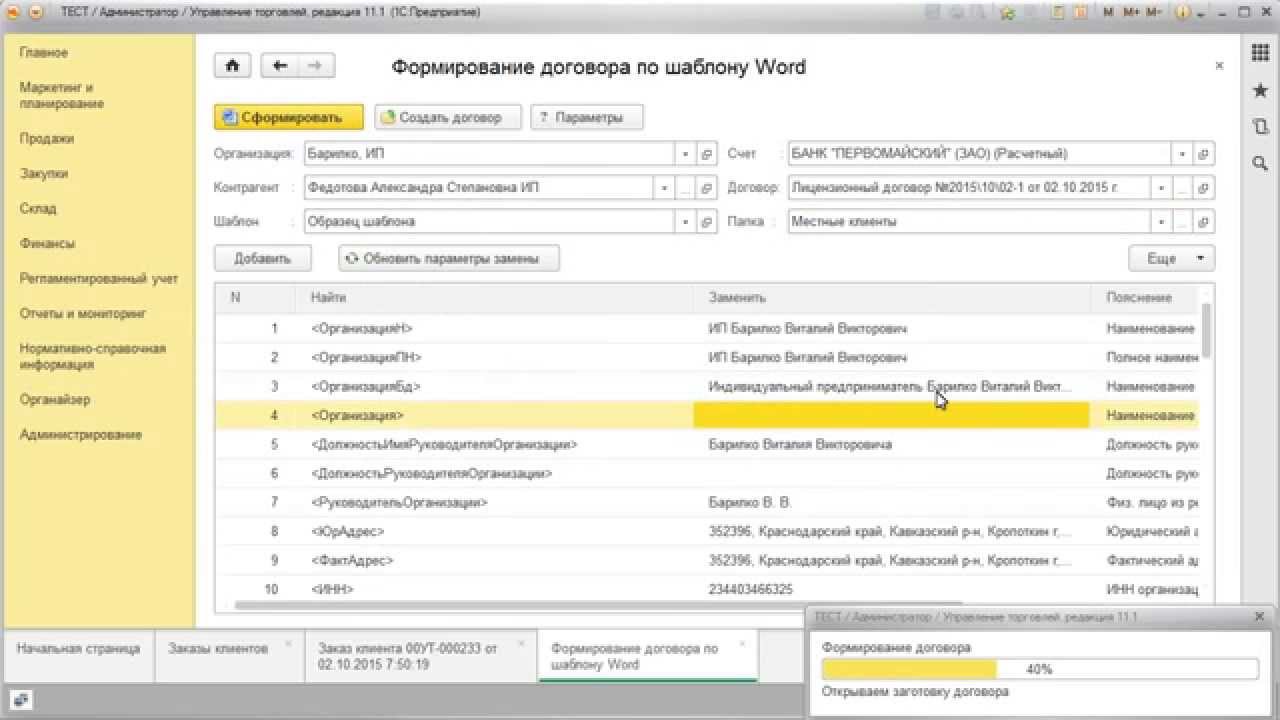Click the M- memory button
Viewport: 1280px width, 720px height.
click(1154, 13)
